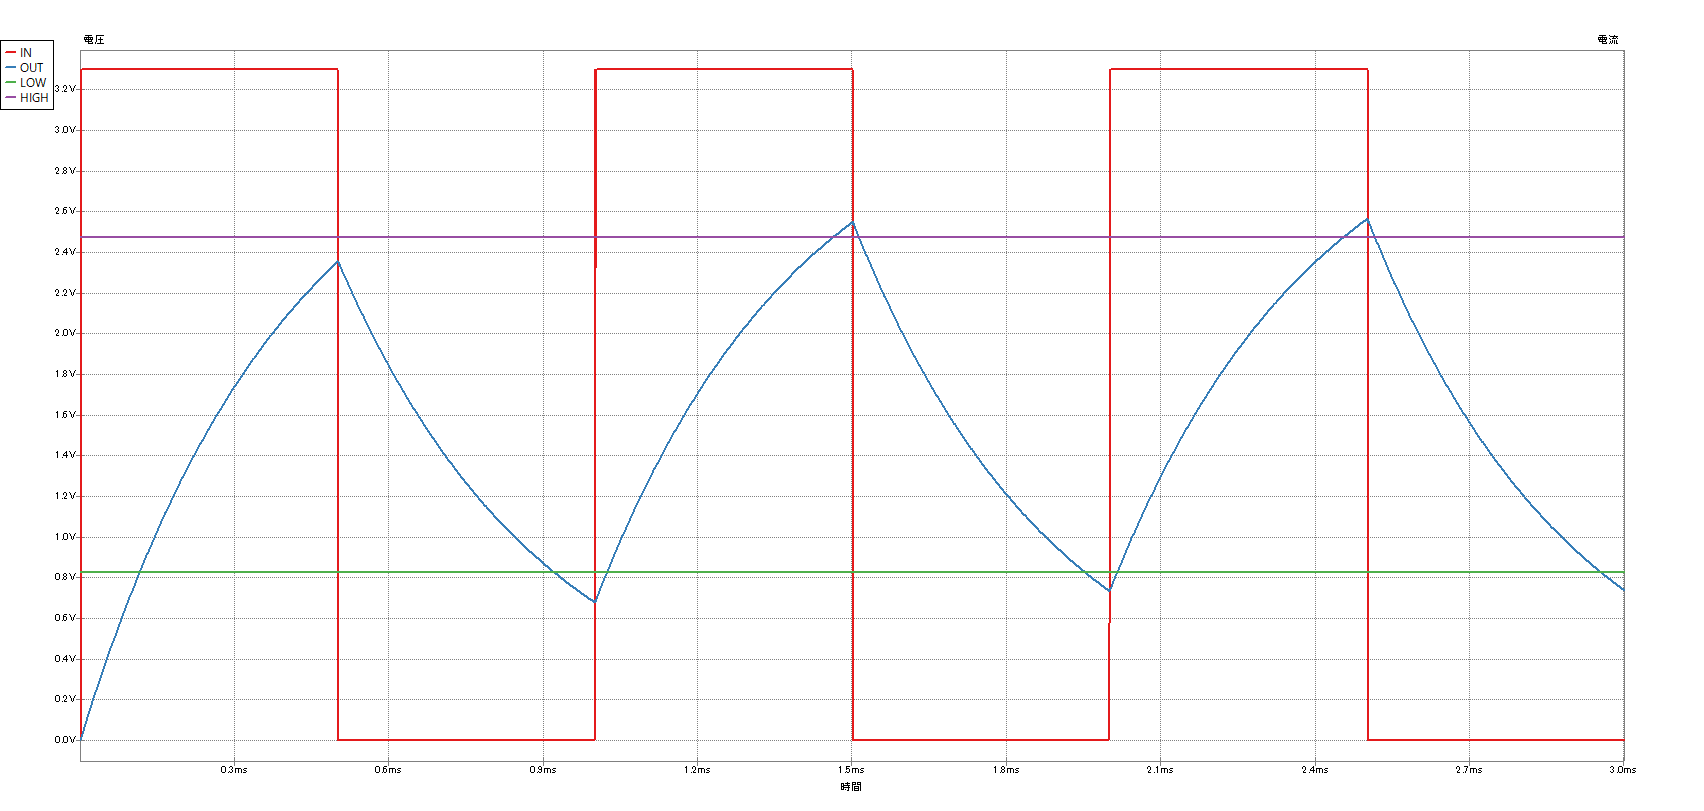This screenshot has height=811, width=1704.
Task: Click the 1.6V tick label on voltage axis
Action: [x=65, y=415]
